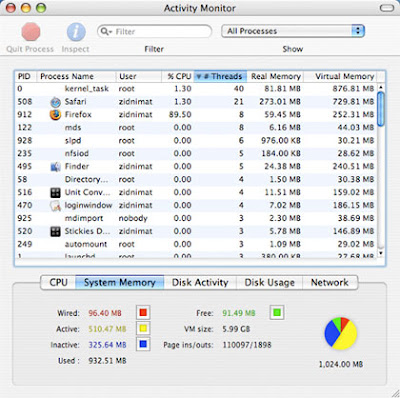400x398 pixels.
Task: Open the Disk Activity tab
Action: [x=200, y=282]
